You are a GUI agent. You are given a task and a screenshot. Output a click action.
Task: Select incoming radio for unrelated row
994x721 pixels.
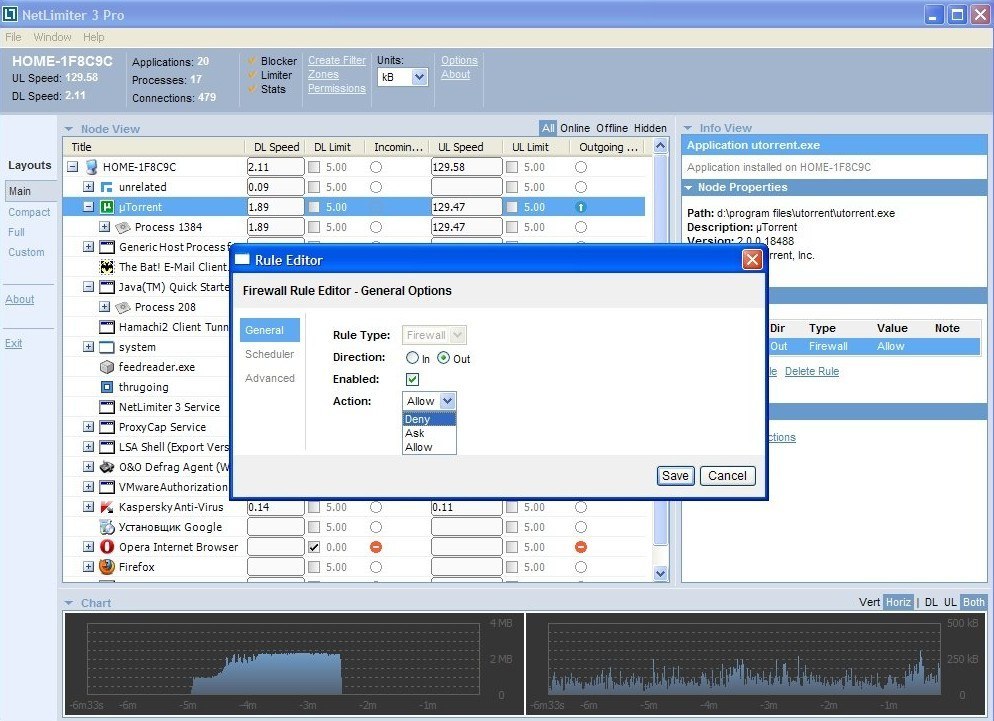click(x=376, y=187)
